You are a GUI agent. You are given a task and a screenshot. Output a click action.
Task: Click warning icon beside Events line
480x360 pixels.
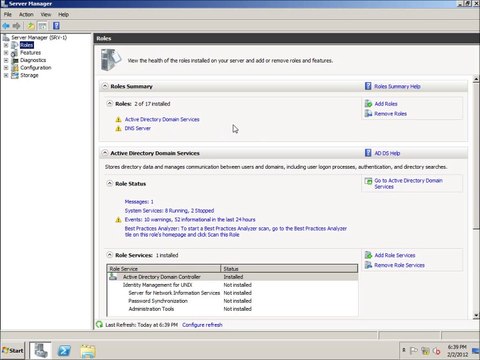118,220
